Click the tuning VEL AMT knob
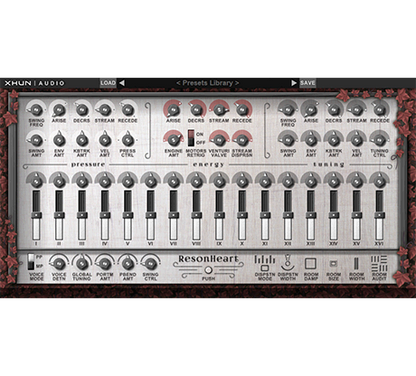The height and width of the screenshot is (376, 416). [x=356, y=140]
